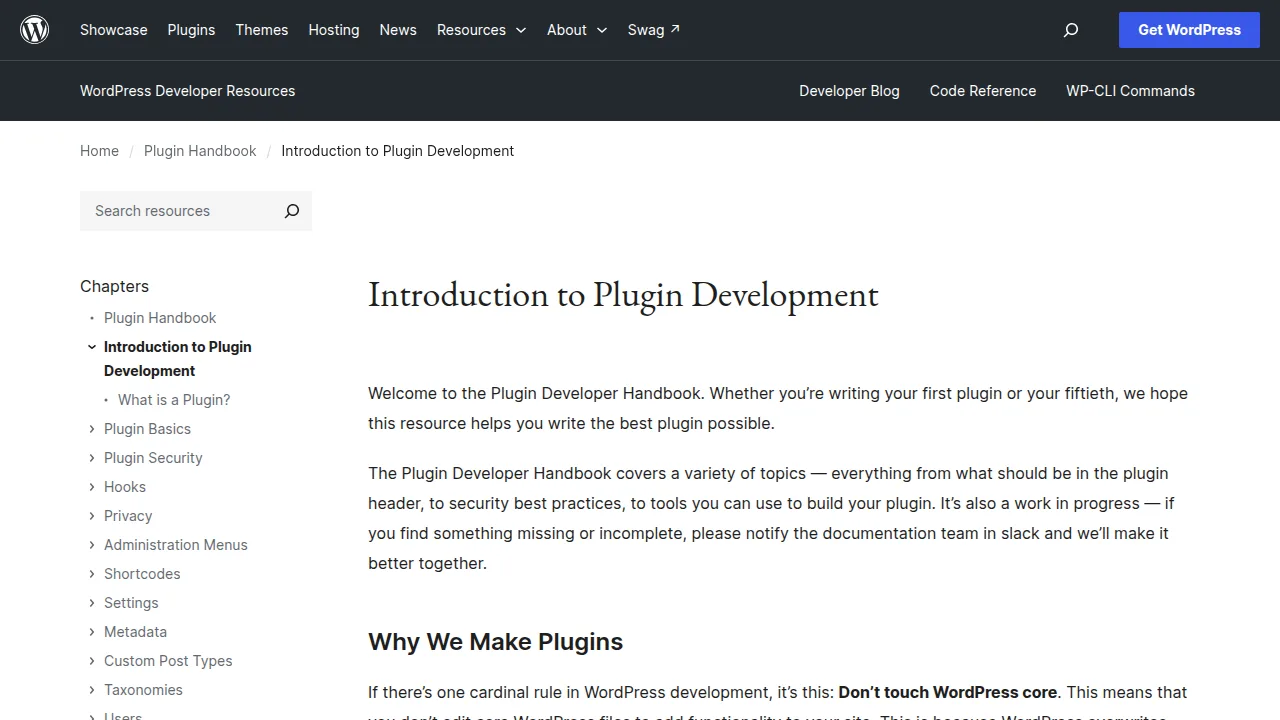Select Introduction to Plugin Development chapter link

(x=178, y=359)
